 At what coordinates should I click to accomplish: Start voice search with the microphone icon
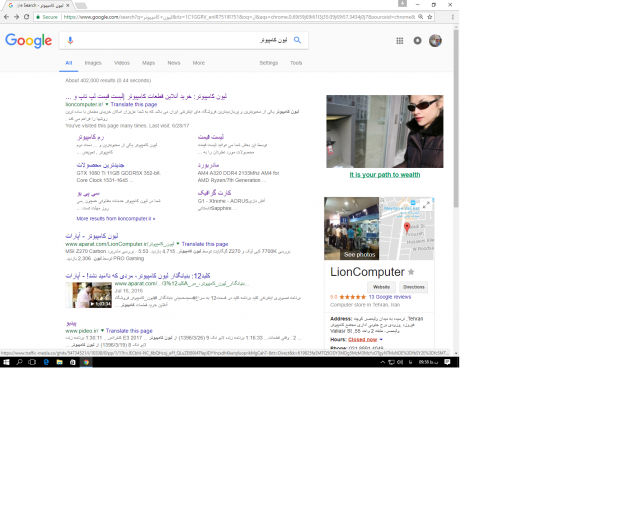click(x=70, y=40)
